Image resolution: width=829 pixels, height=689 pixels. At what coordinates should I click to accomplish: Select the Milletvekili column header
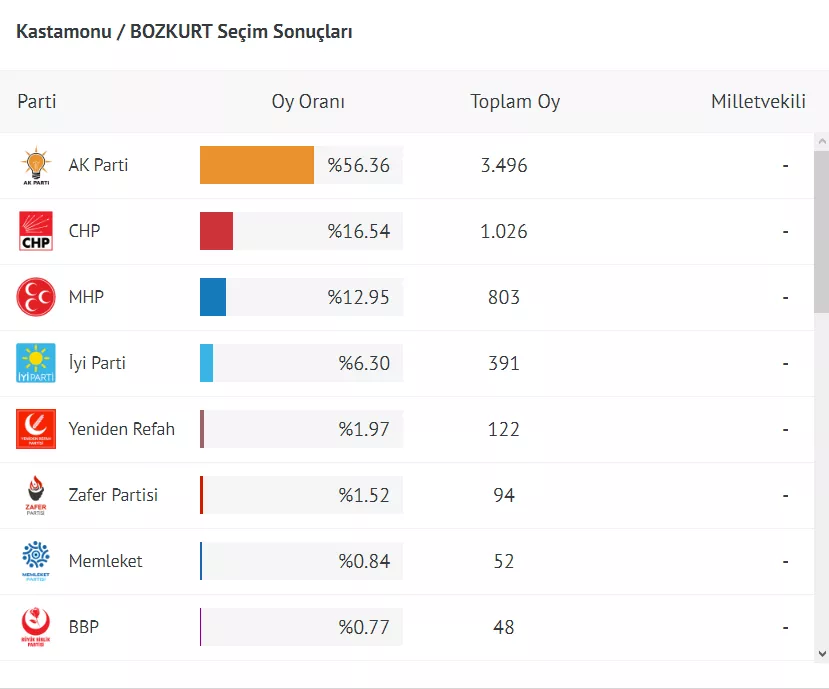[758, 102]
